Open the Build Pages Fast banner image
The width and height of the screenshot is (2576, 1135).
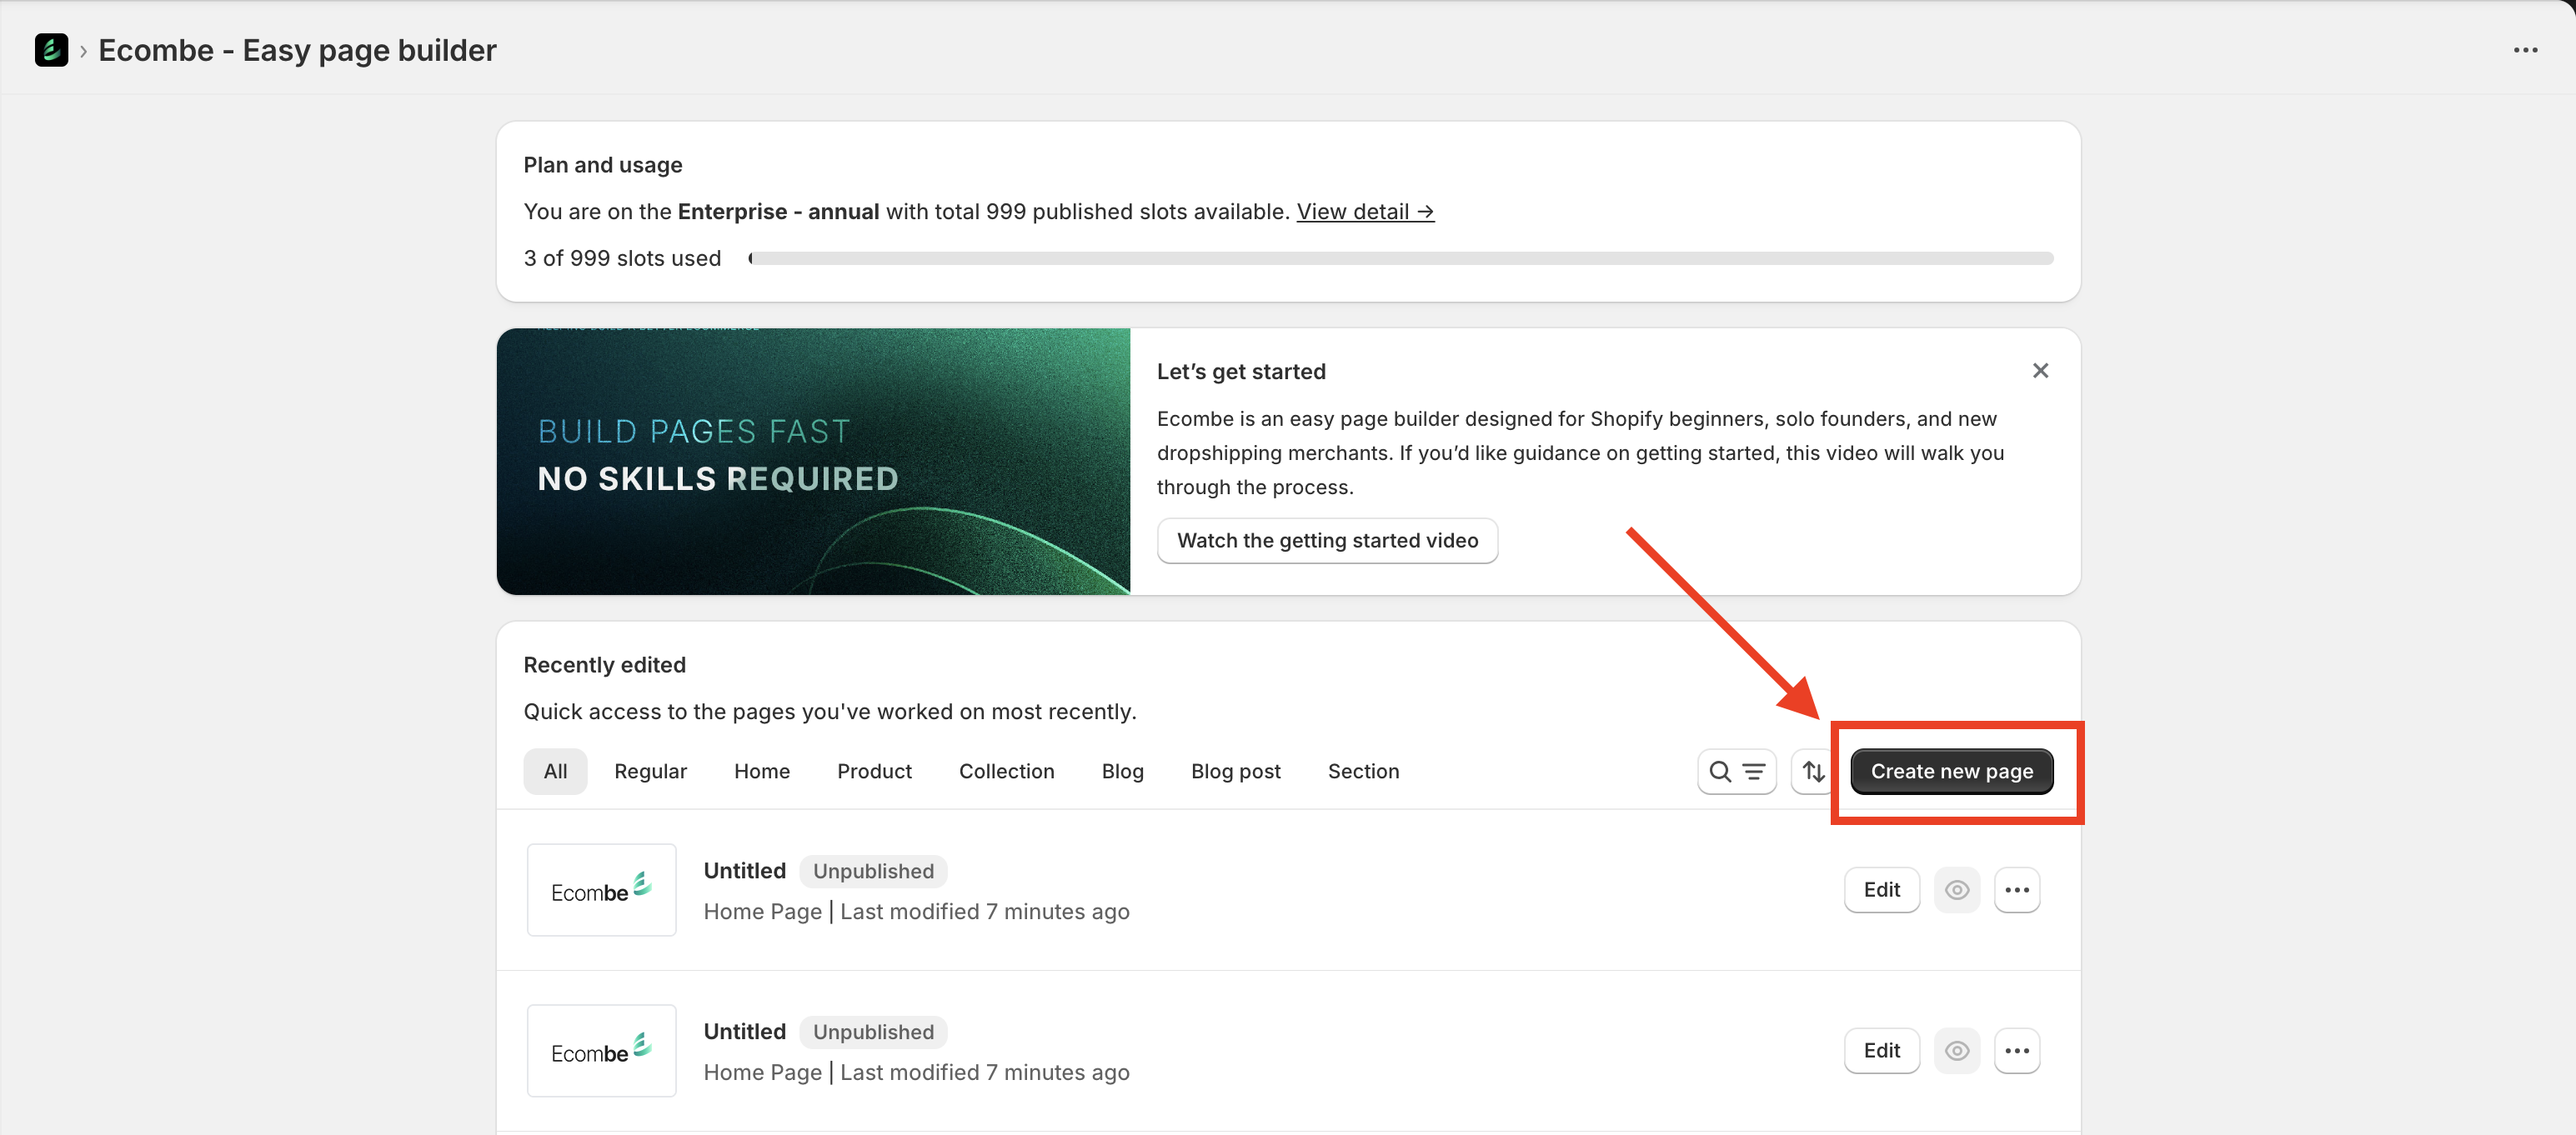[x=813, y=462]
